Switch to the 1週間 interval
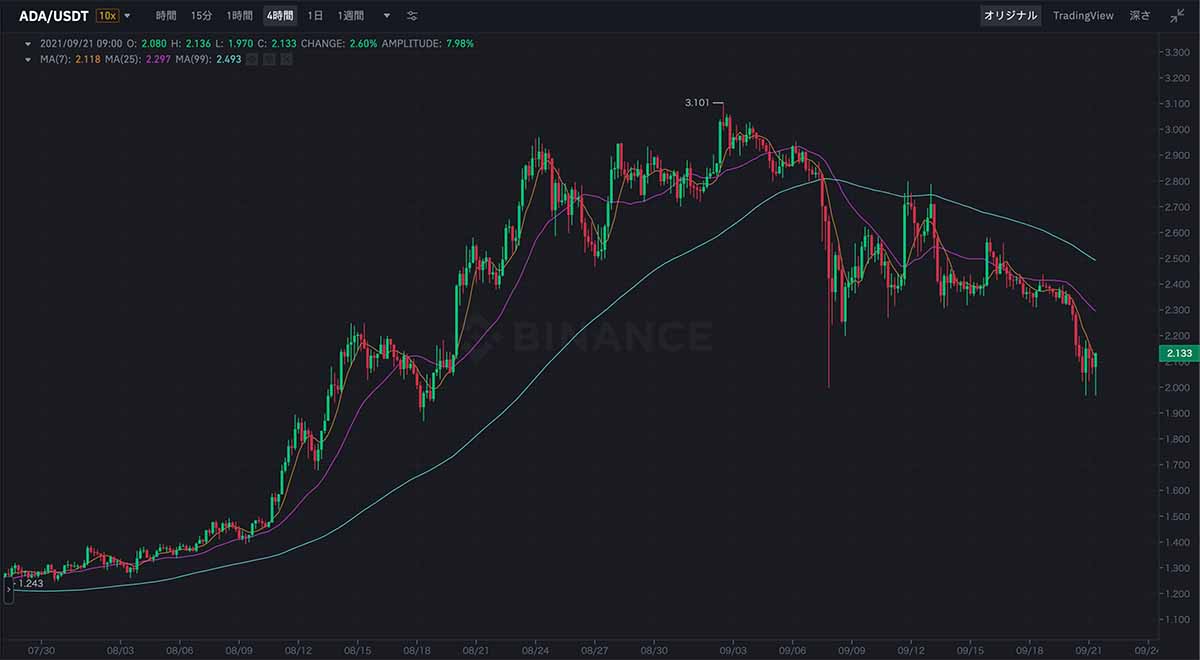 point(350,16)
